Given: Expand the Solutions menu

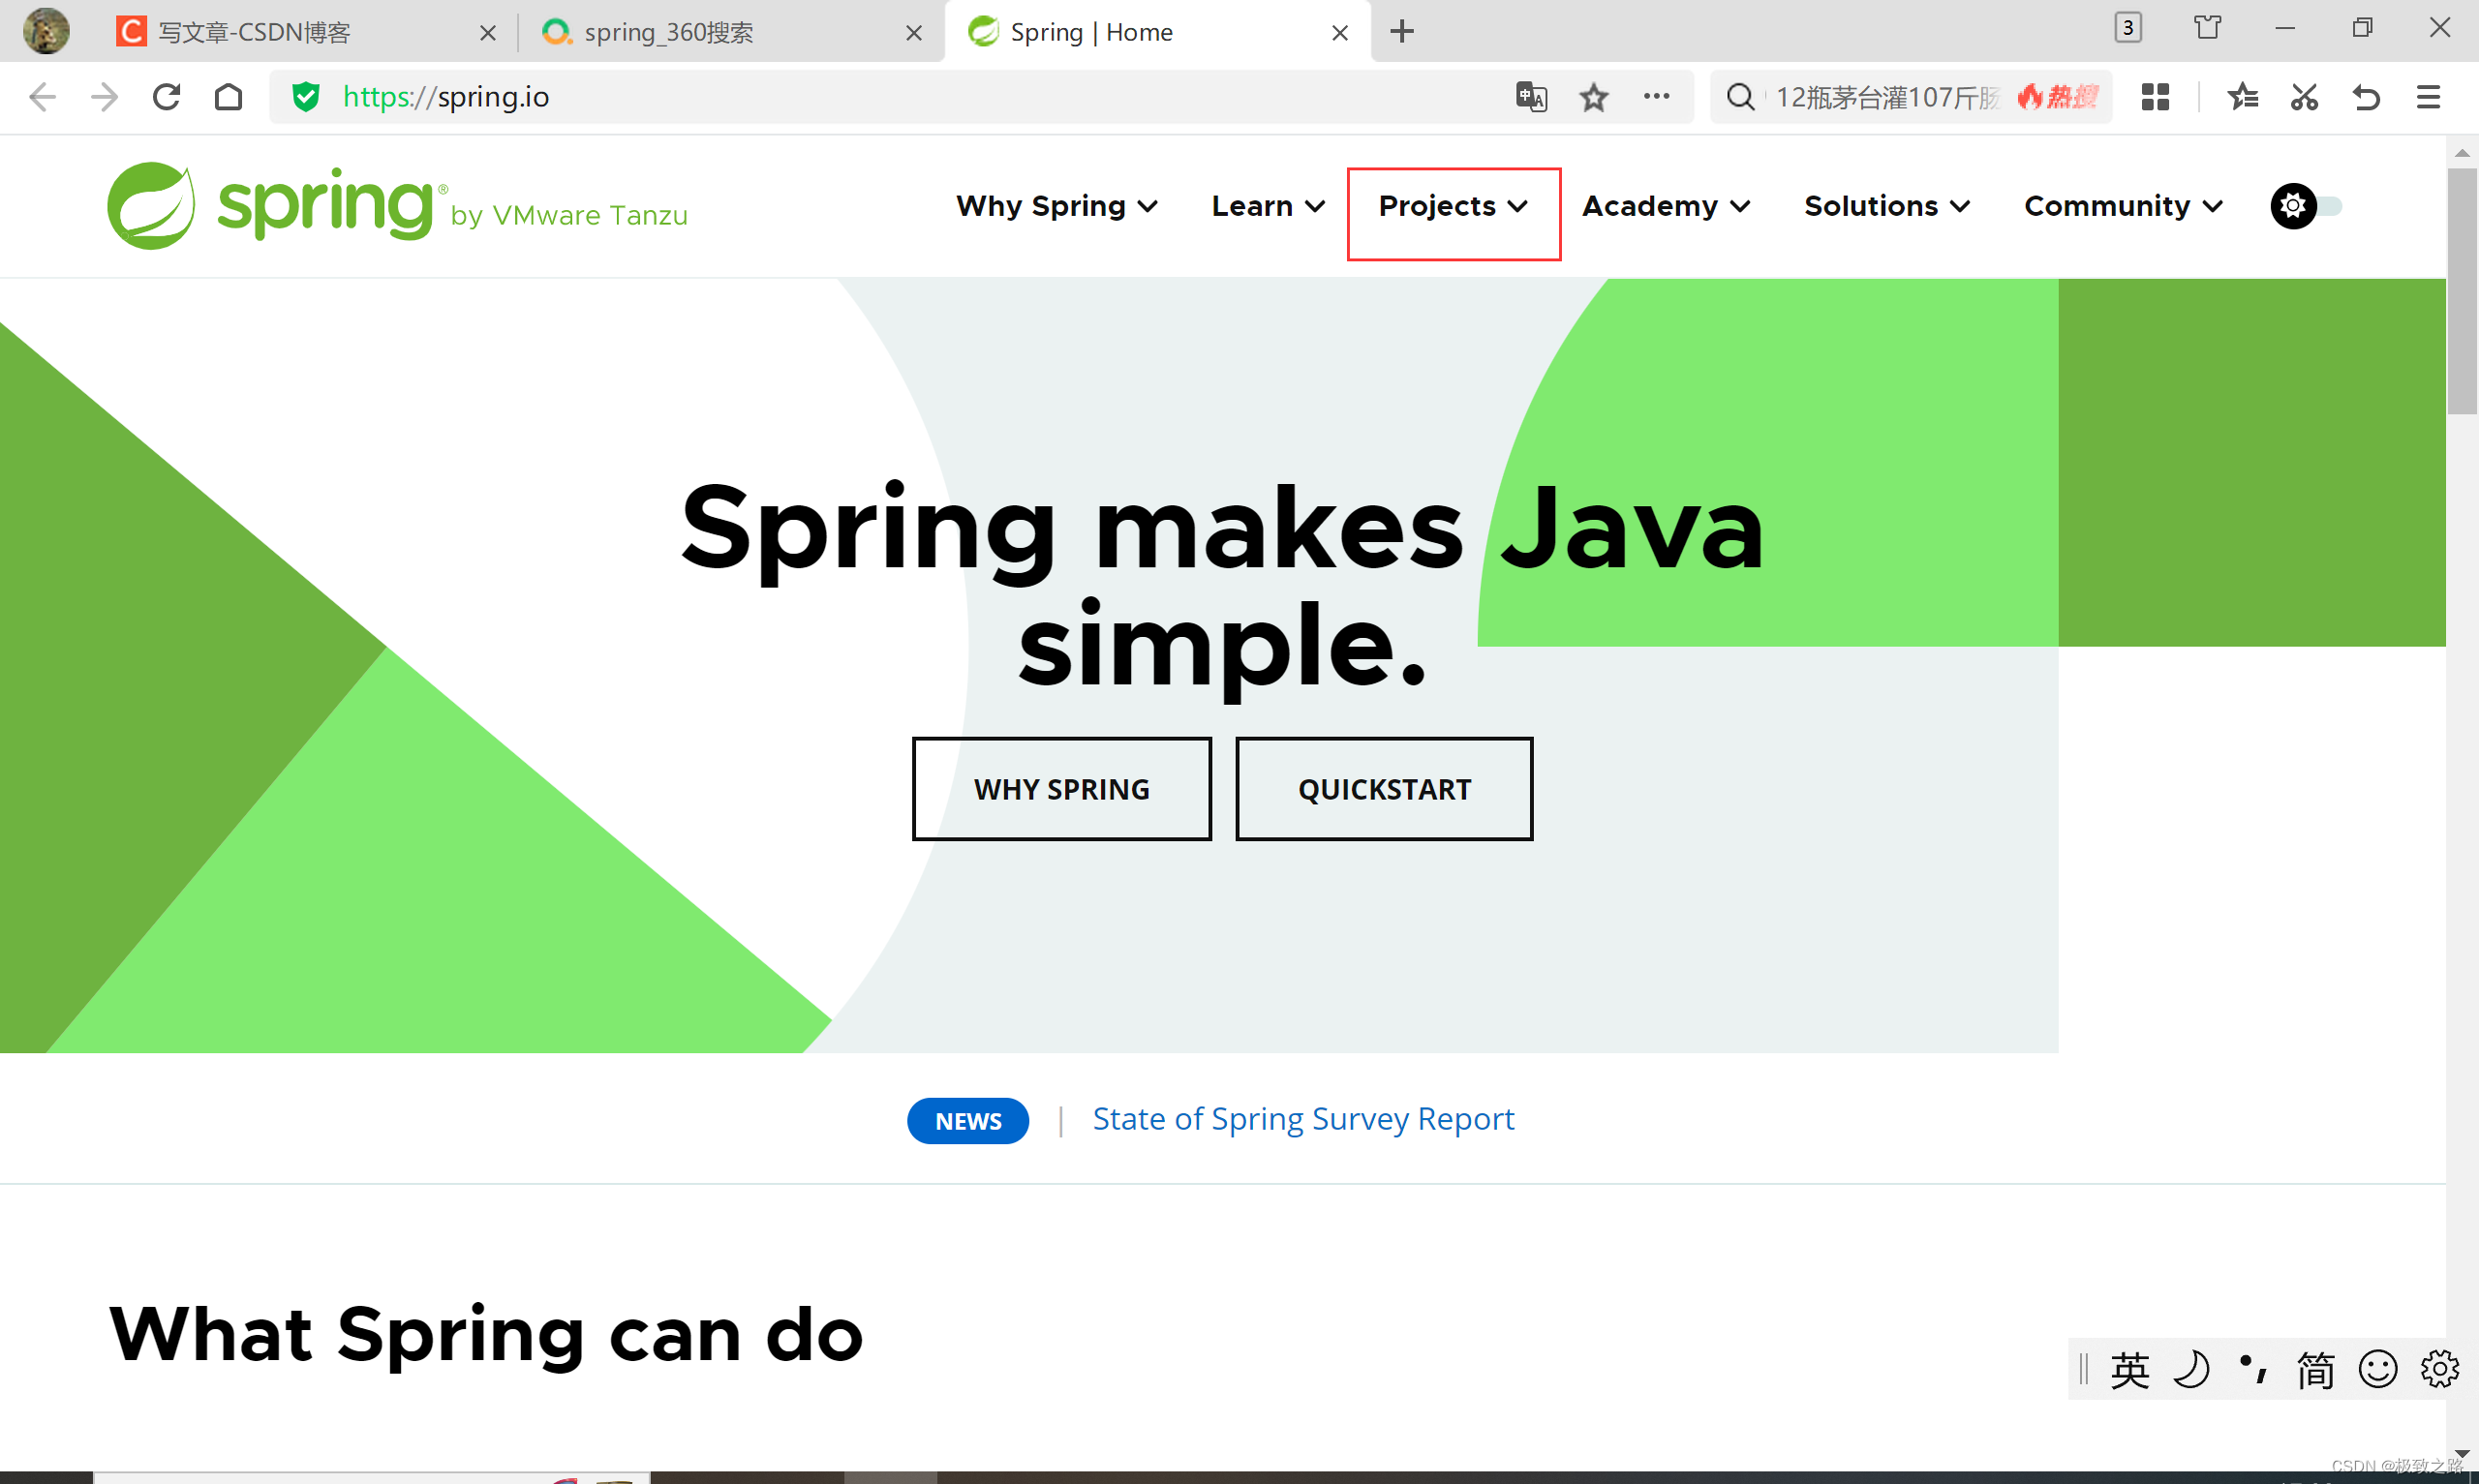Looking at the screenshot, I should (x=1887, y=206).
